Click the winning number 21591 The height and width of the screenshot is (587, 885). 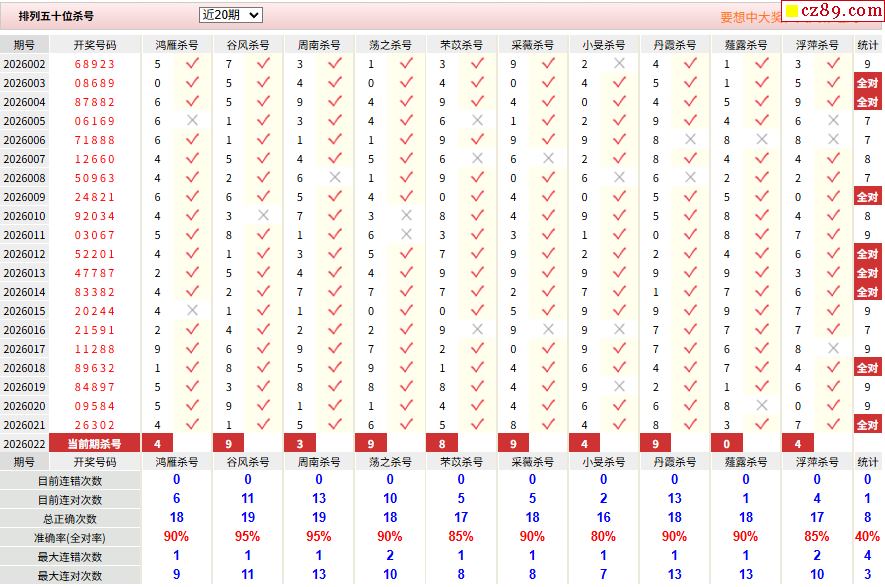point(95,330)
